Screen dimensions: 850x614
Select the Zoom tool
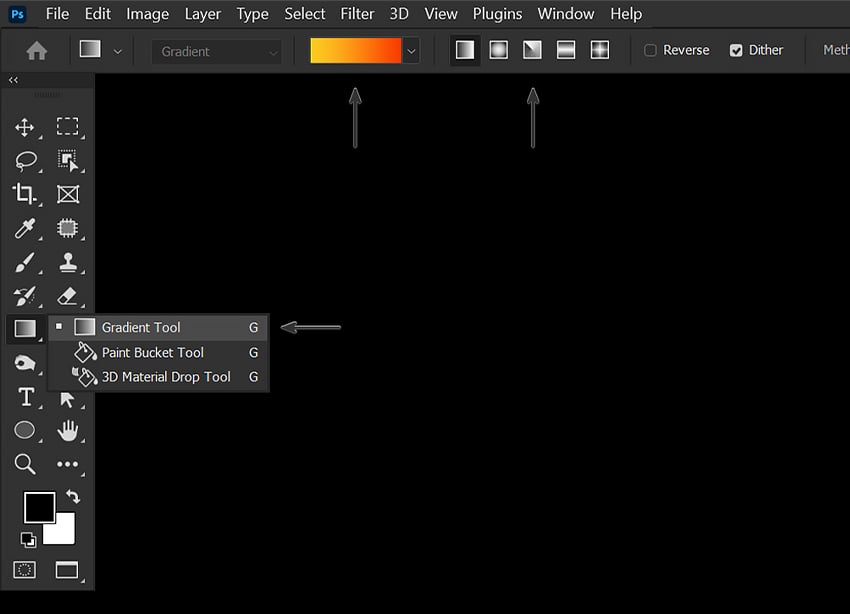(26, 464)
